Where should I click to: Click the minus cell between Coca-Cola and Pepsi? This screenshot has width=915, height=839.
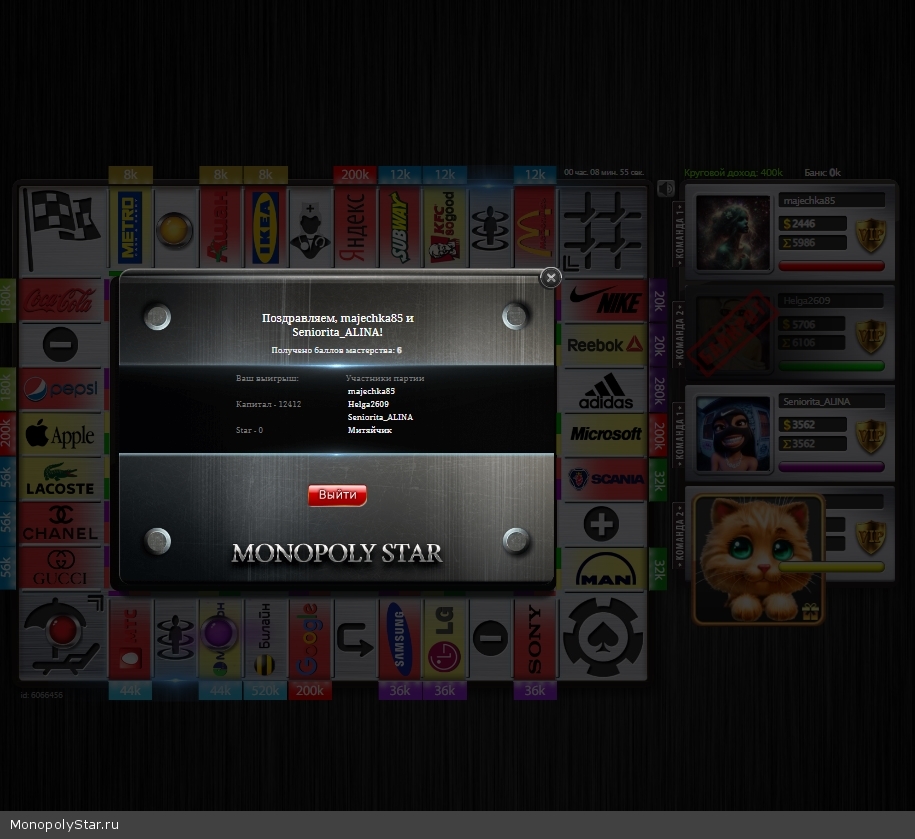pos(62,344)
